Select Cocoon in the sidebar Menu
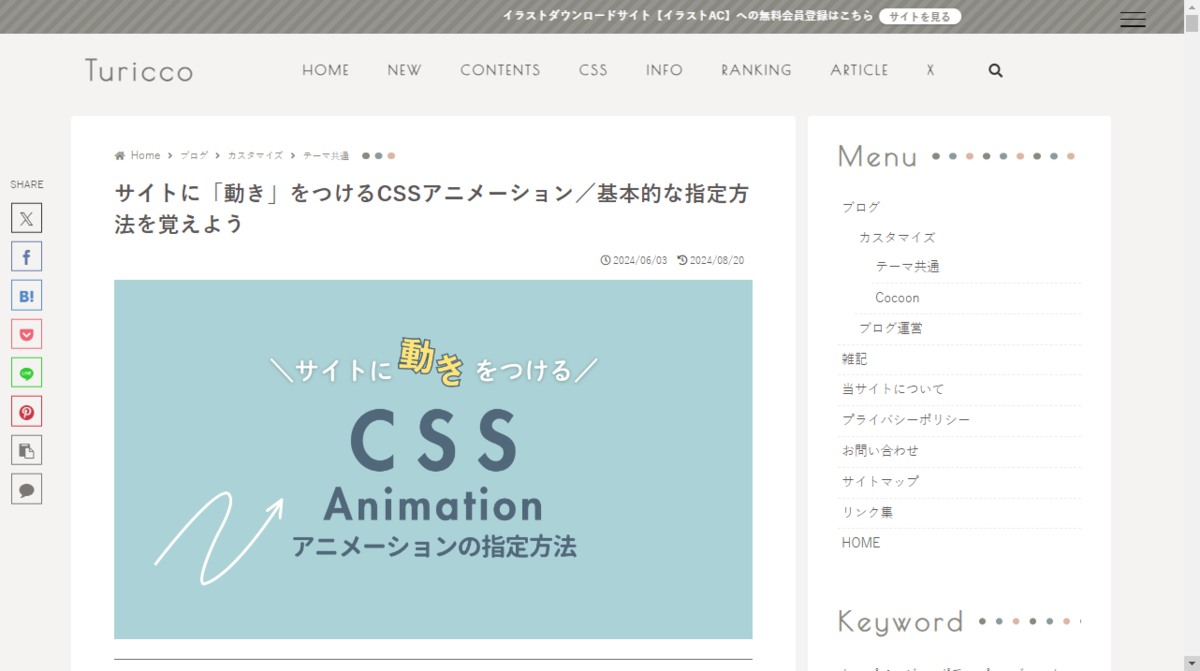 point(897,298)
